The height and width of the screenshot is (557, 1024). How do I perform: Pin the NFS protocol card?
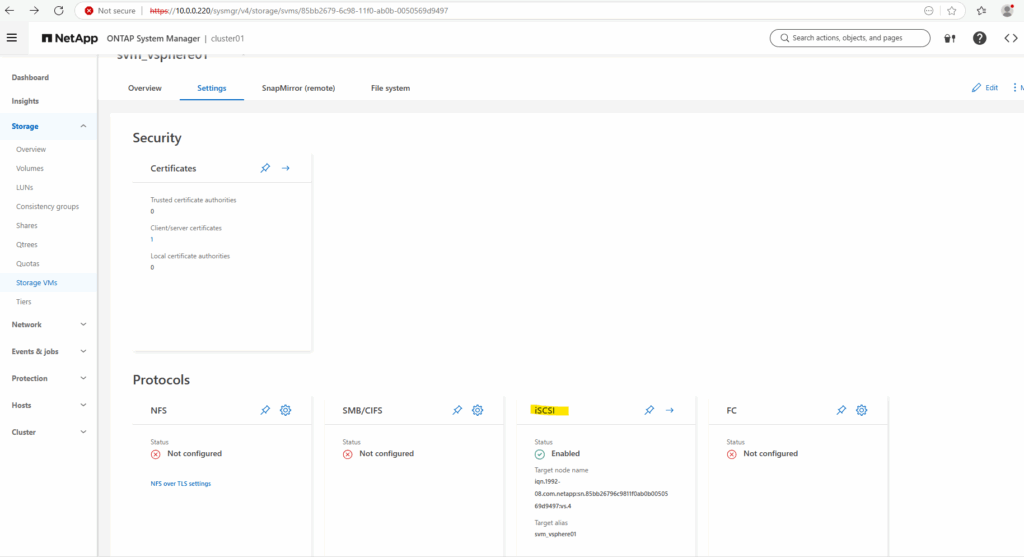[265, 410]
